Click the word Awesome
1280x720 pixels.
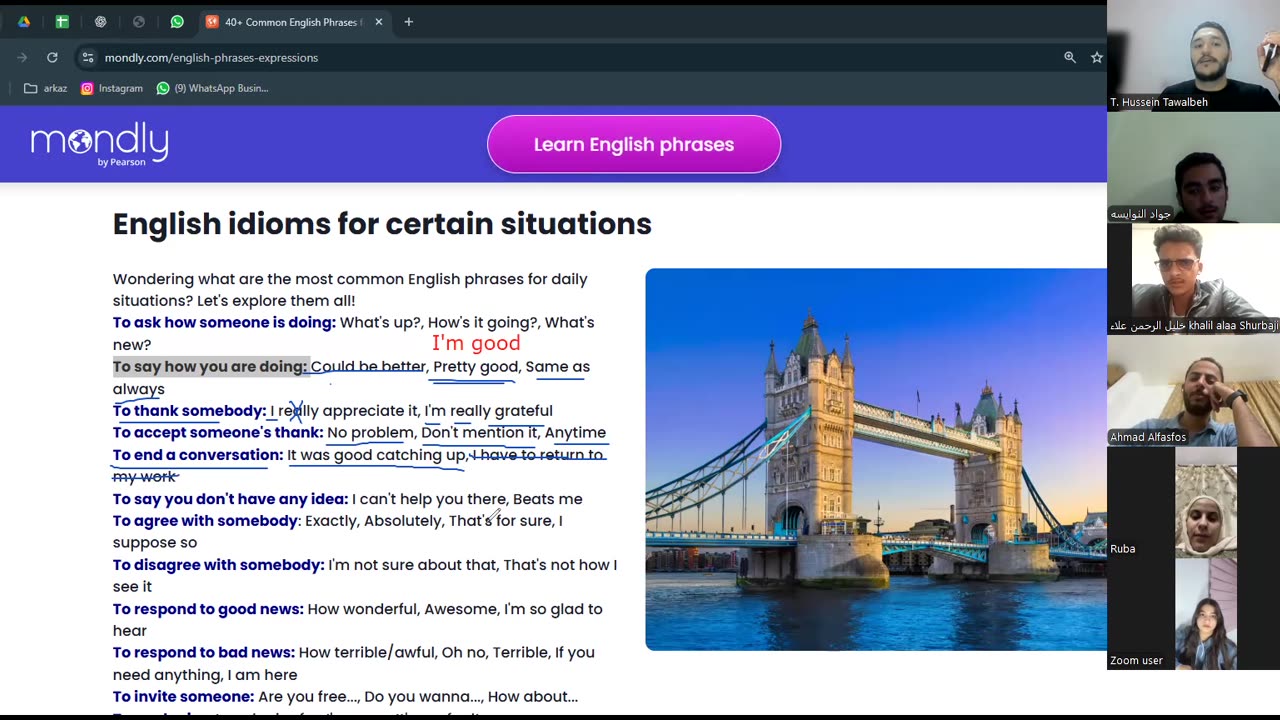[x=460, y=608]
